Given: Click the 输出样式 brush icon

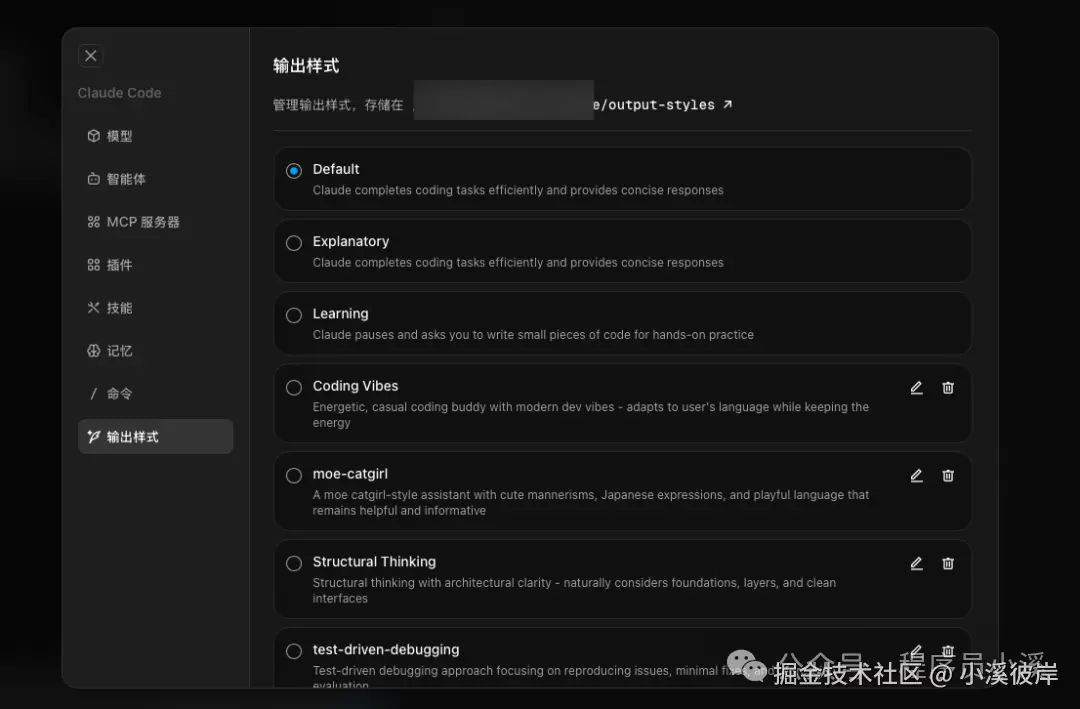Looking at the screenshot, I should tap(94, 436).
